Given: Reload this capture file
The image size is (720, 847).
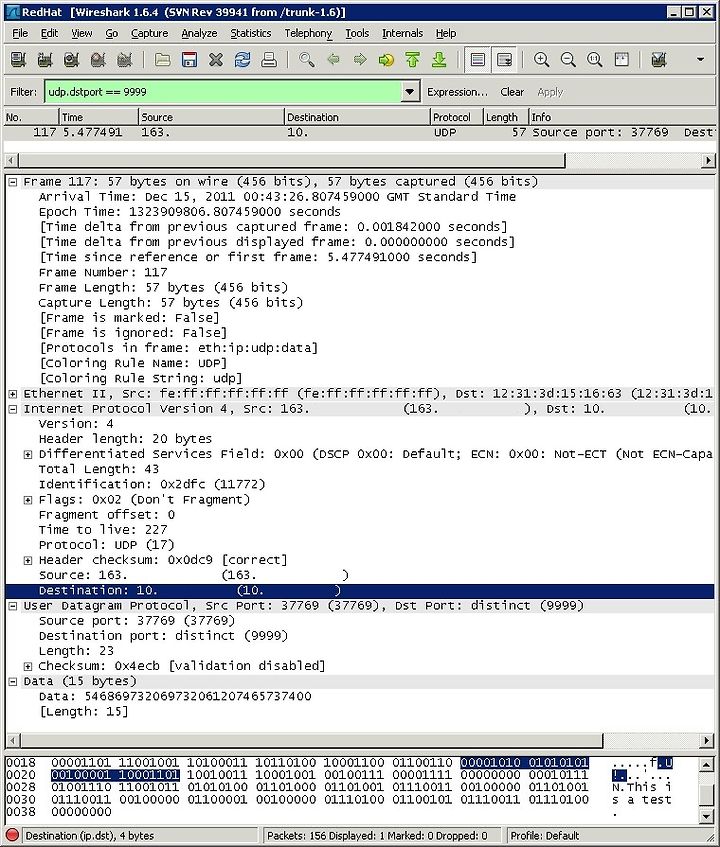Looking at the screenshot, I should [242, 59].
